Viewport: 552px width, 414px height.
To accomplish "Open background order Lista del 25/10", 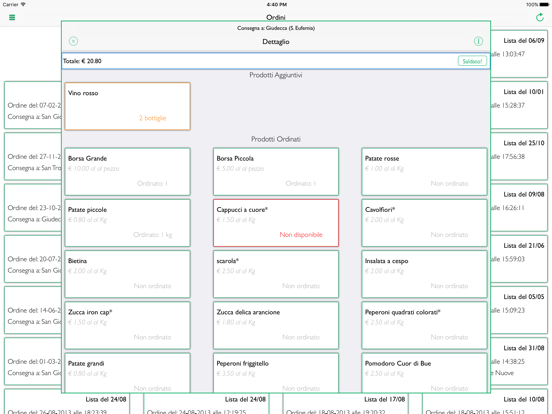I will (x=519, y=156).
